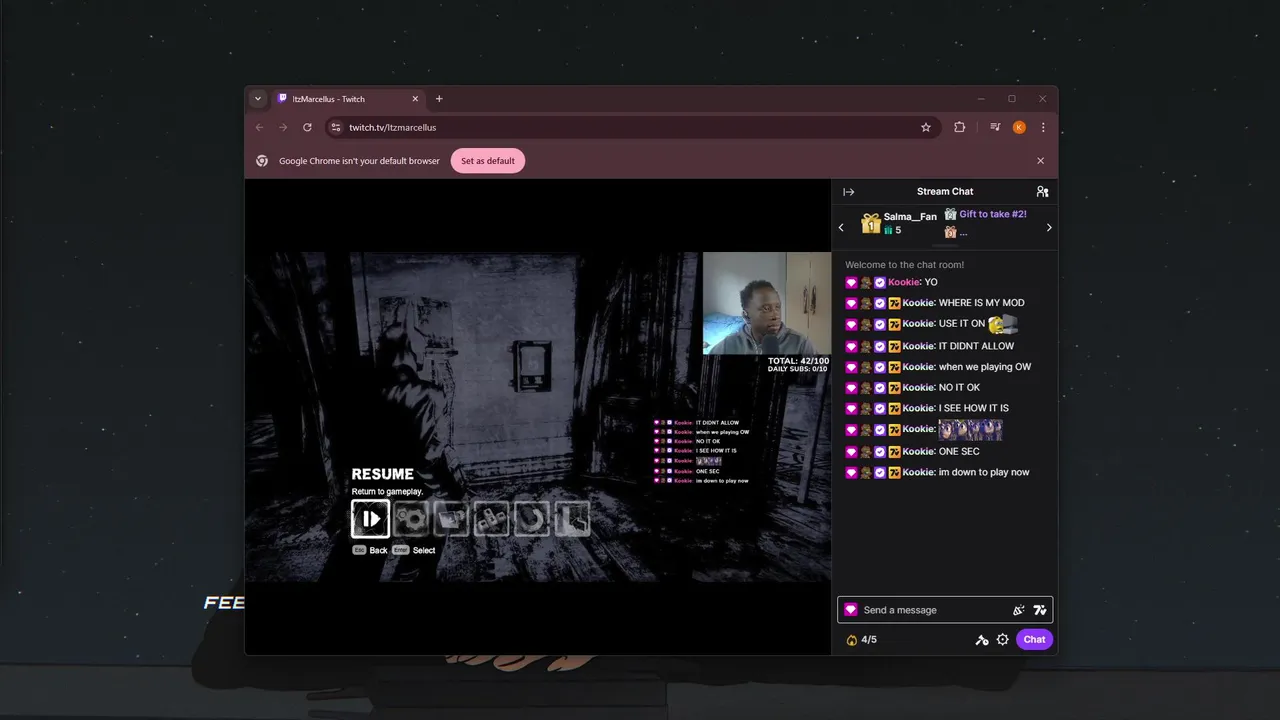
Task: Open a new Chrome tab
Action: (x=439, y=99)
